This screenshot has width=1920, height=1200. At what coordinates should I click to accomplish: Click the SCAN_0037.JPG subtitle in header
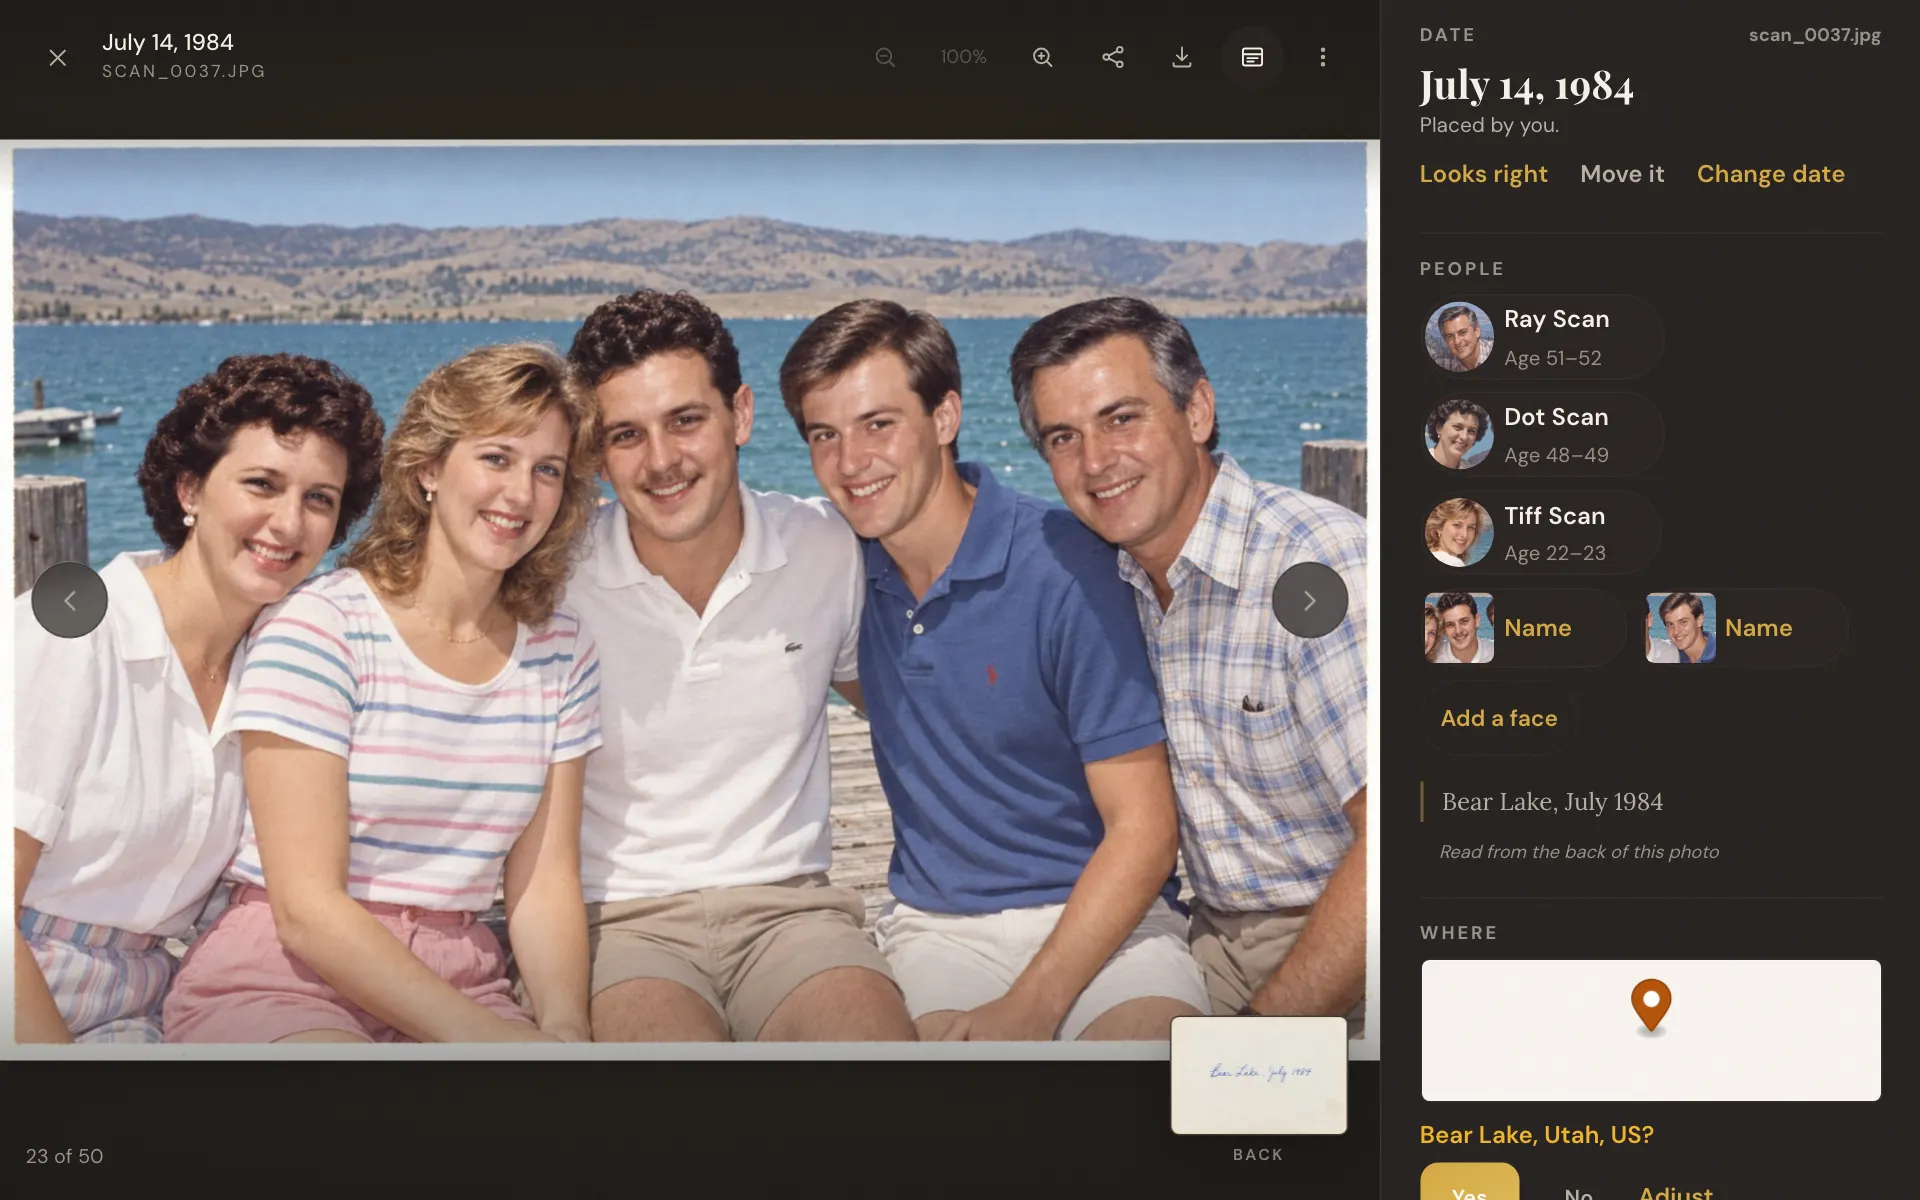point(184,71)
